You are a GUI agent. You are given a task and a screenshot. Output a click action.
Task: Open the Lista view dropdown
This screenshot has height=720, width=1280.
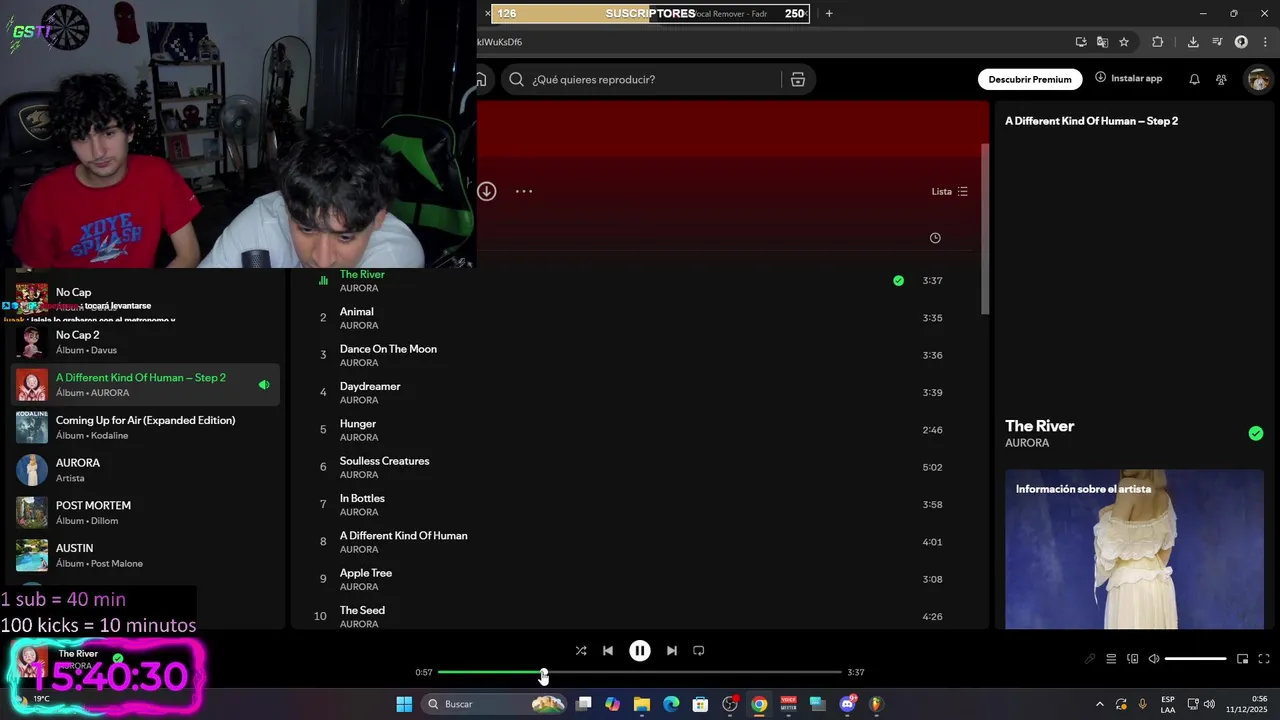[949, 191]
